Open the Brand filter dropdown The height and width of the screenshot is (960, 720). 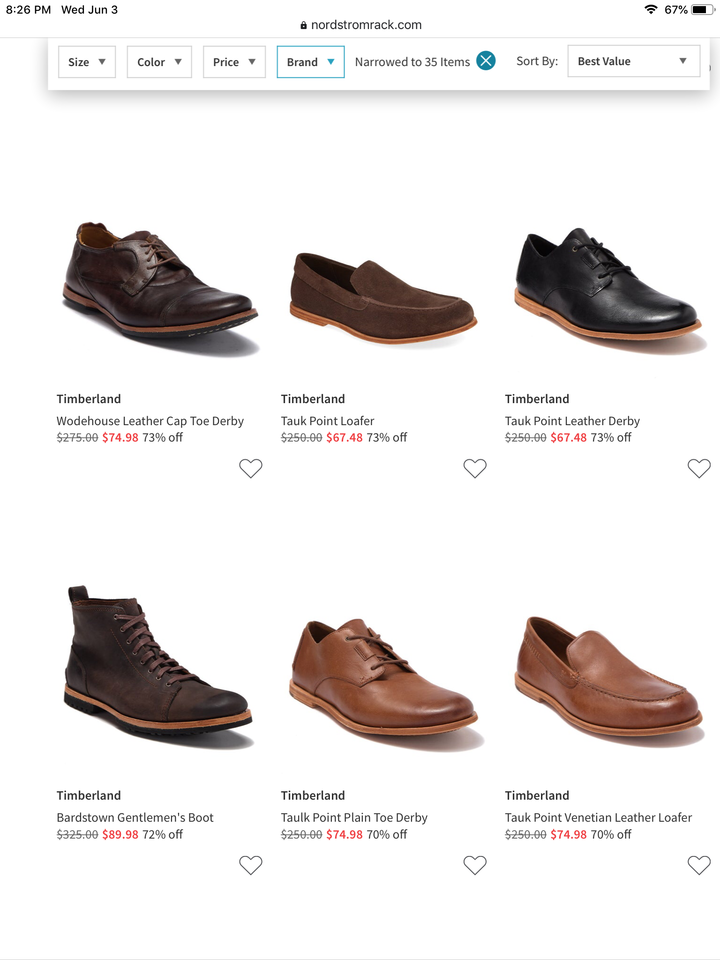click(310, 62)
